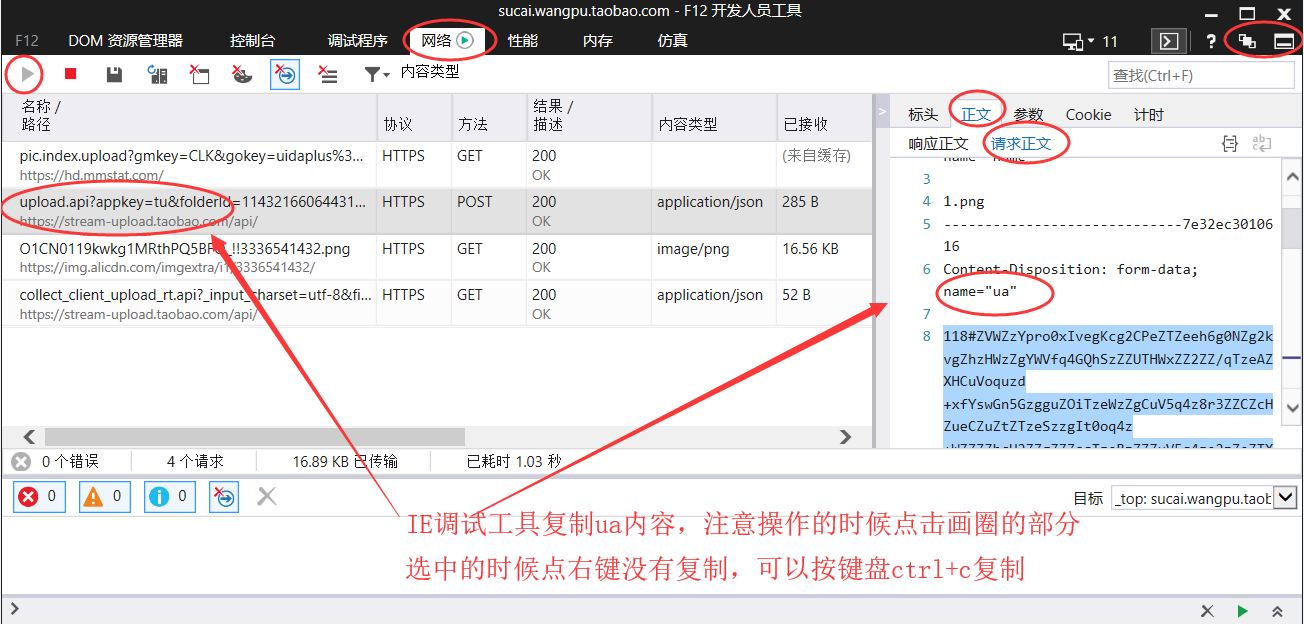
Task: Toggle clear entries on navigate button
Action: point(284,74)
